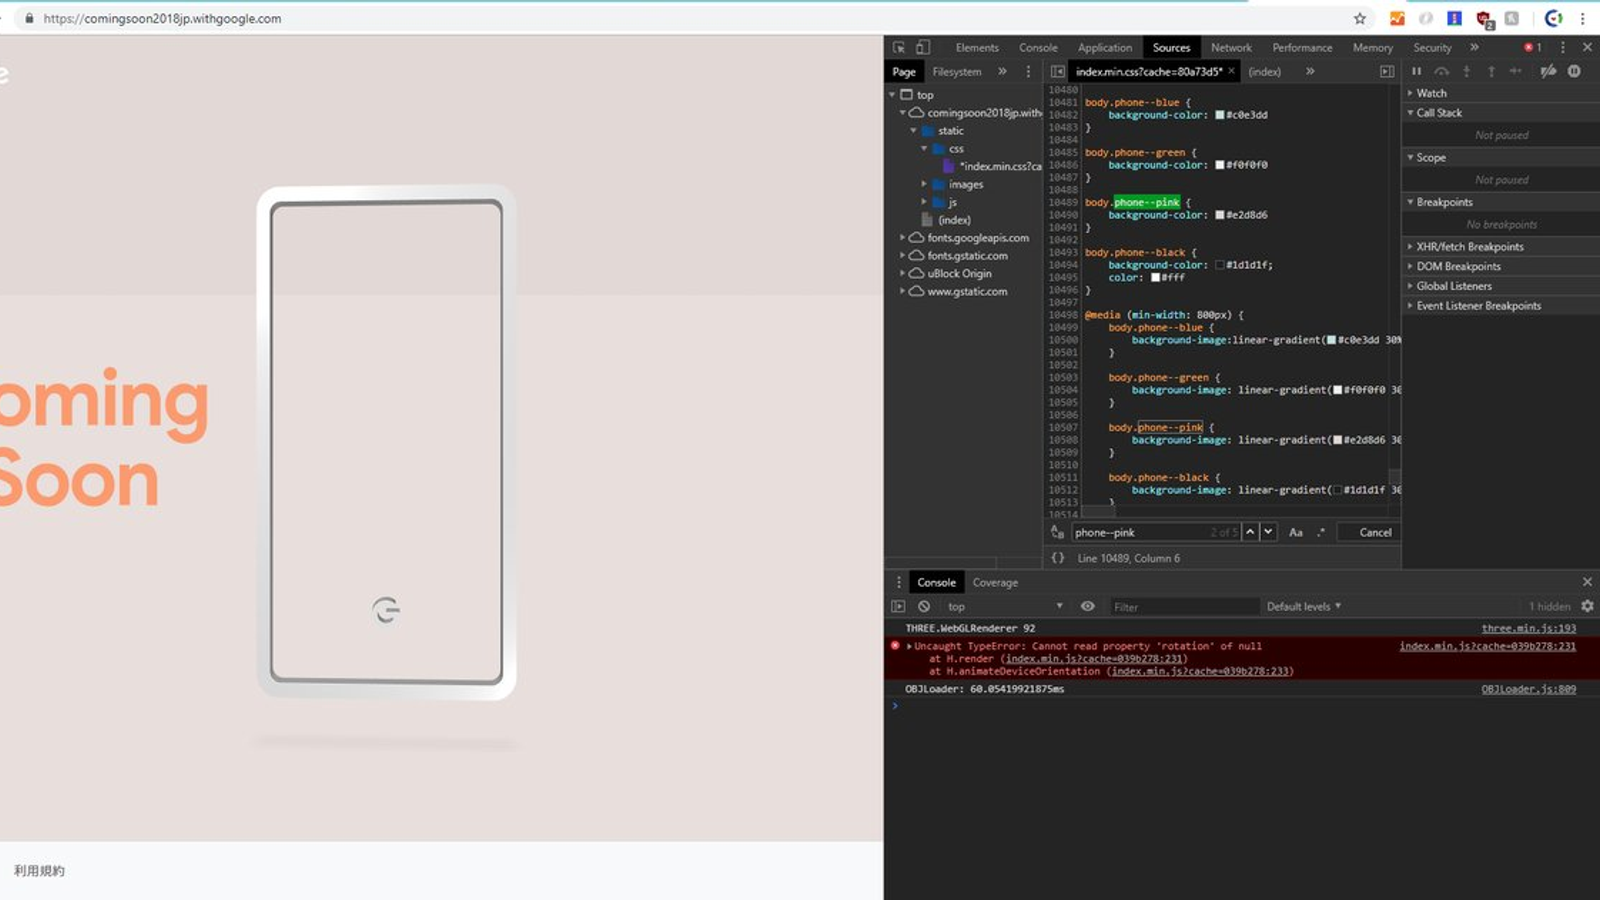Image resolution: width=1600 pixels, height=900 pixels.
Task: Close the console drawer
Action: (x=1587, y=582)
